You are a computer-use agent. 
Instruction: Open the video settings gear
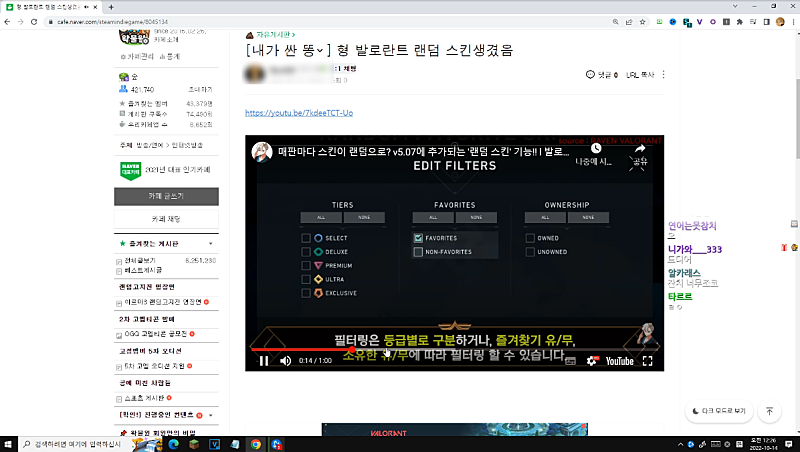pos(592,361)
